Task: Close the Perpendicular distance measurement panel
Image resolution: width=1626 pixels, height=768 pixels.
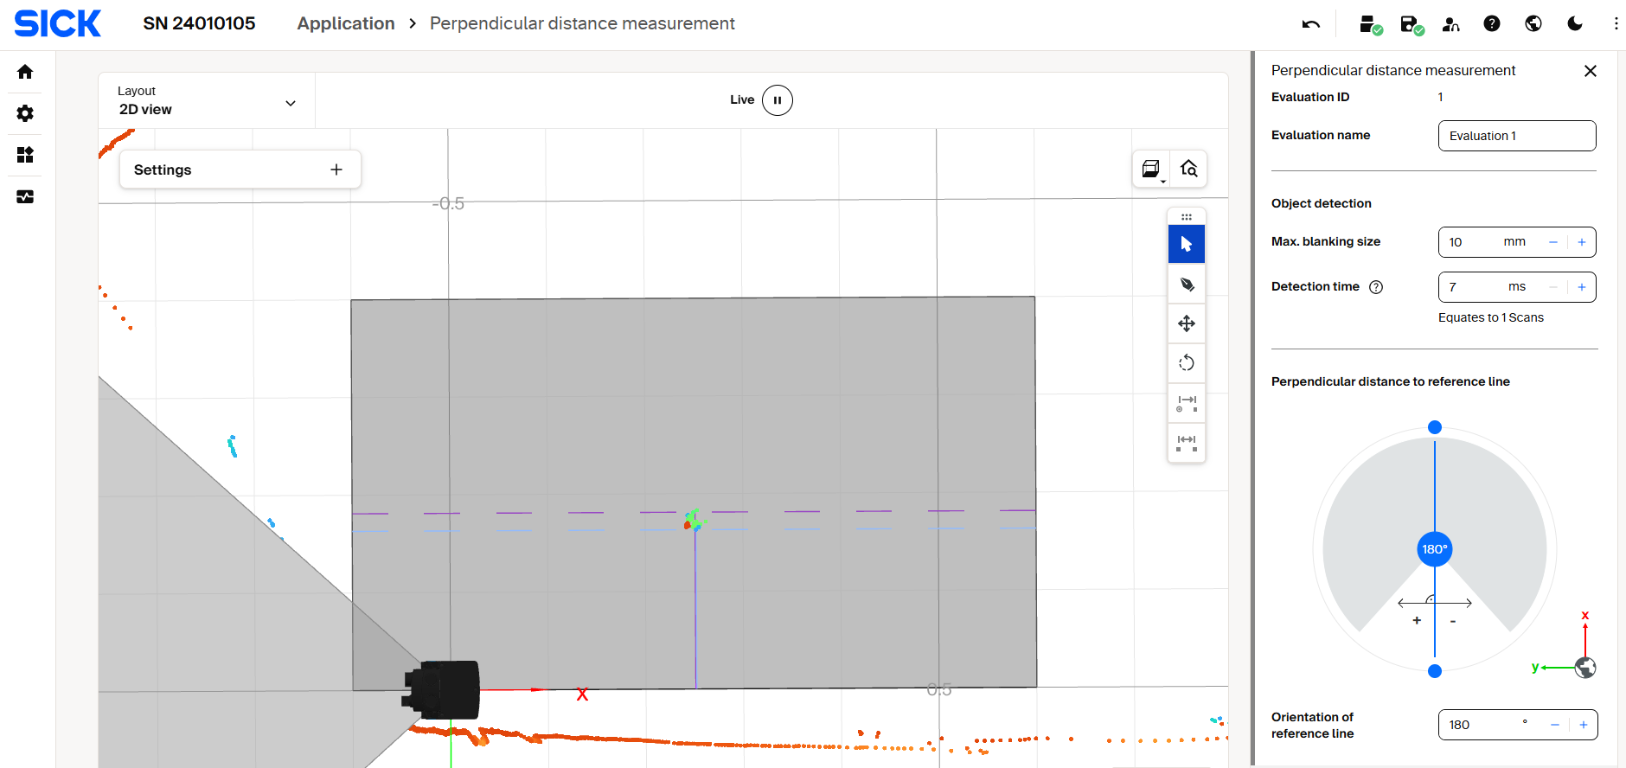Action: [1590, 71]
